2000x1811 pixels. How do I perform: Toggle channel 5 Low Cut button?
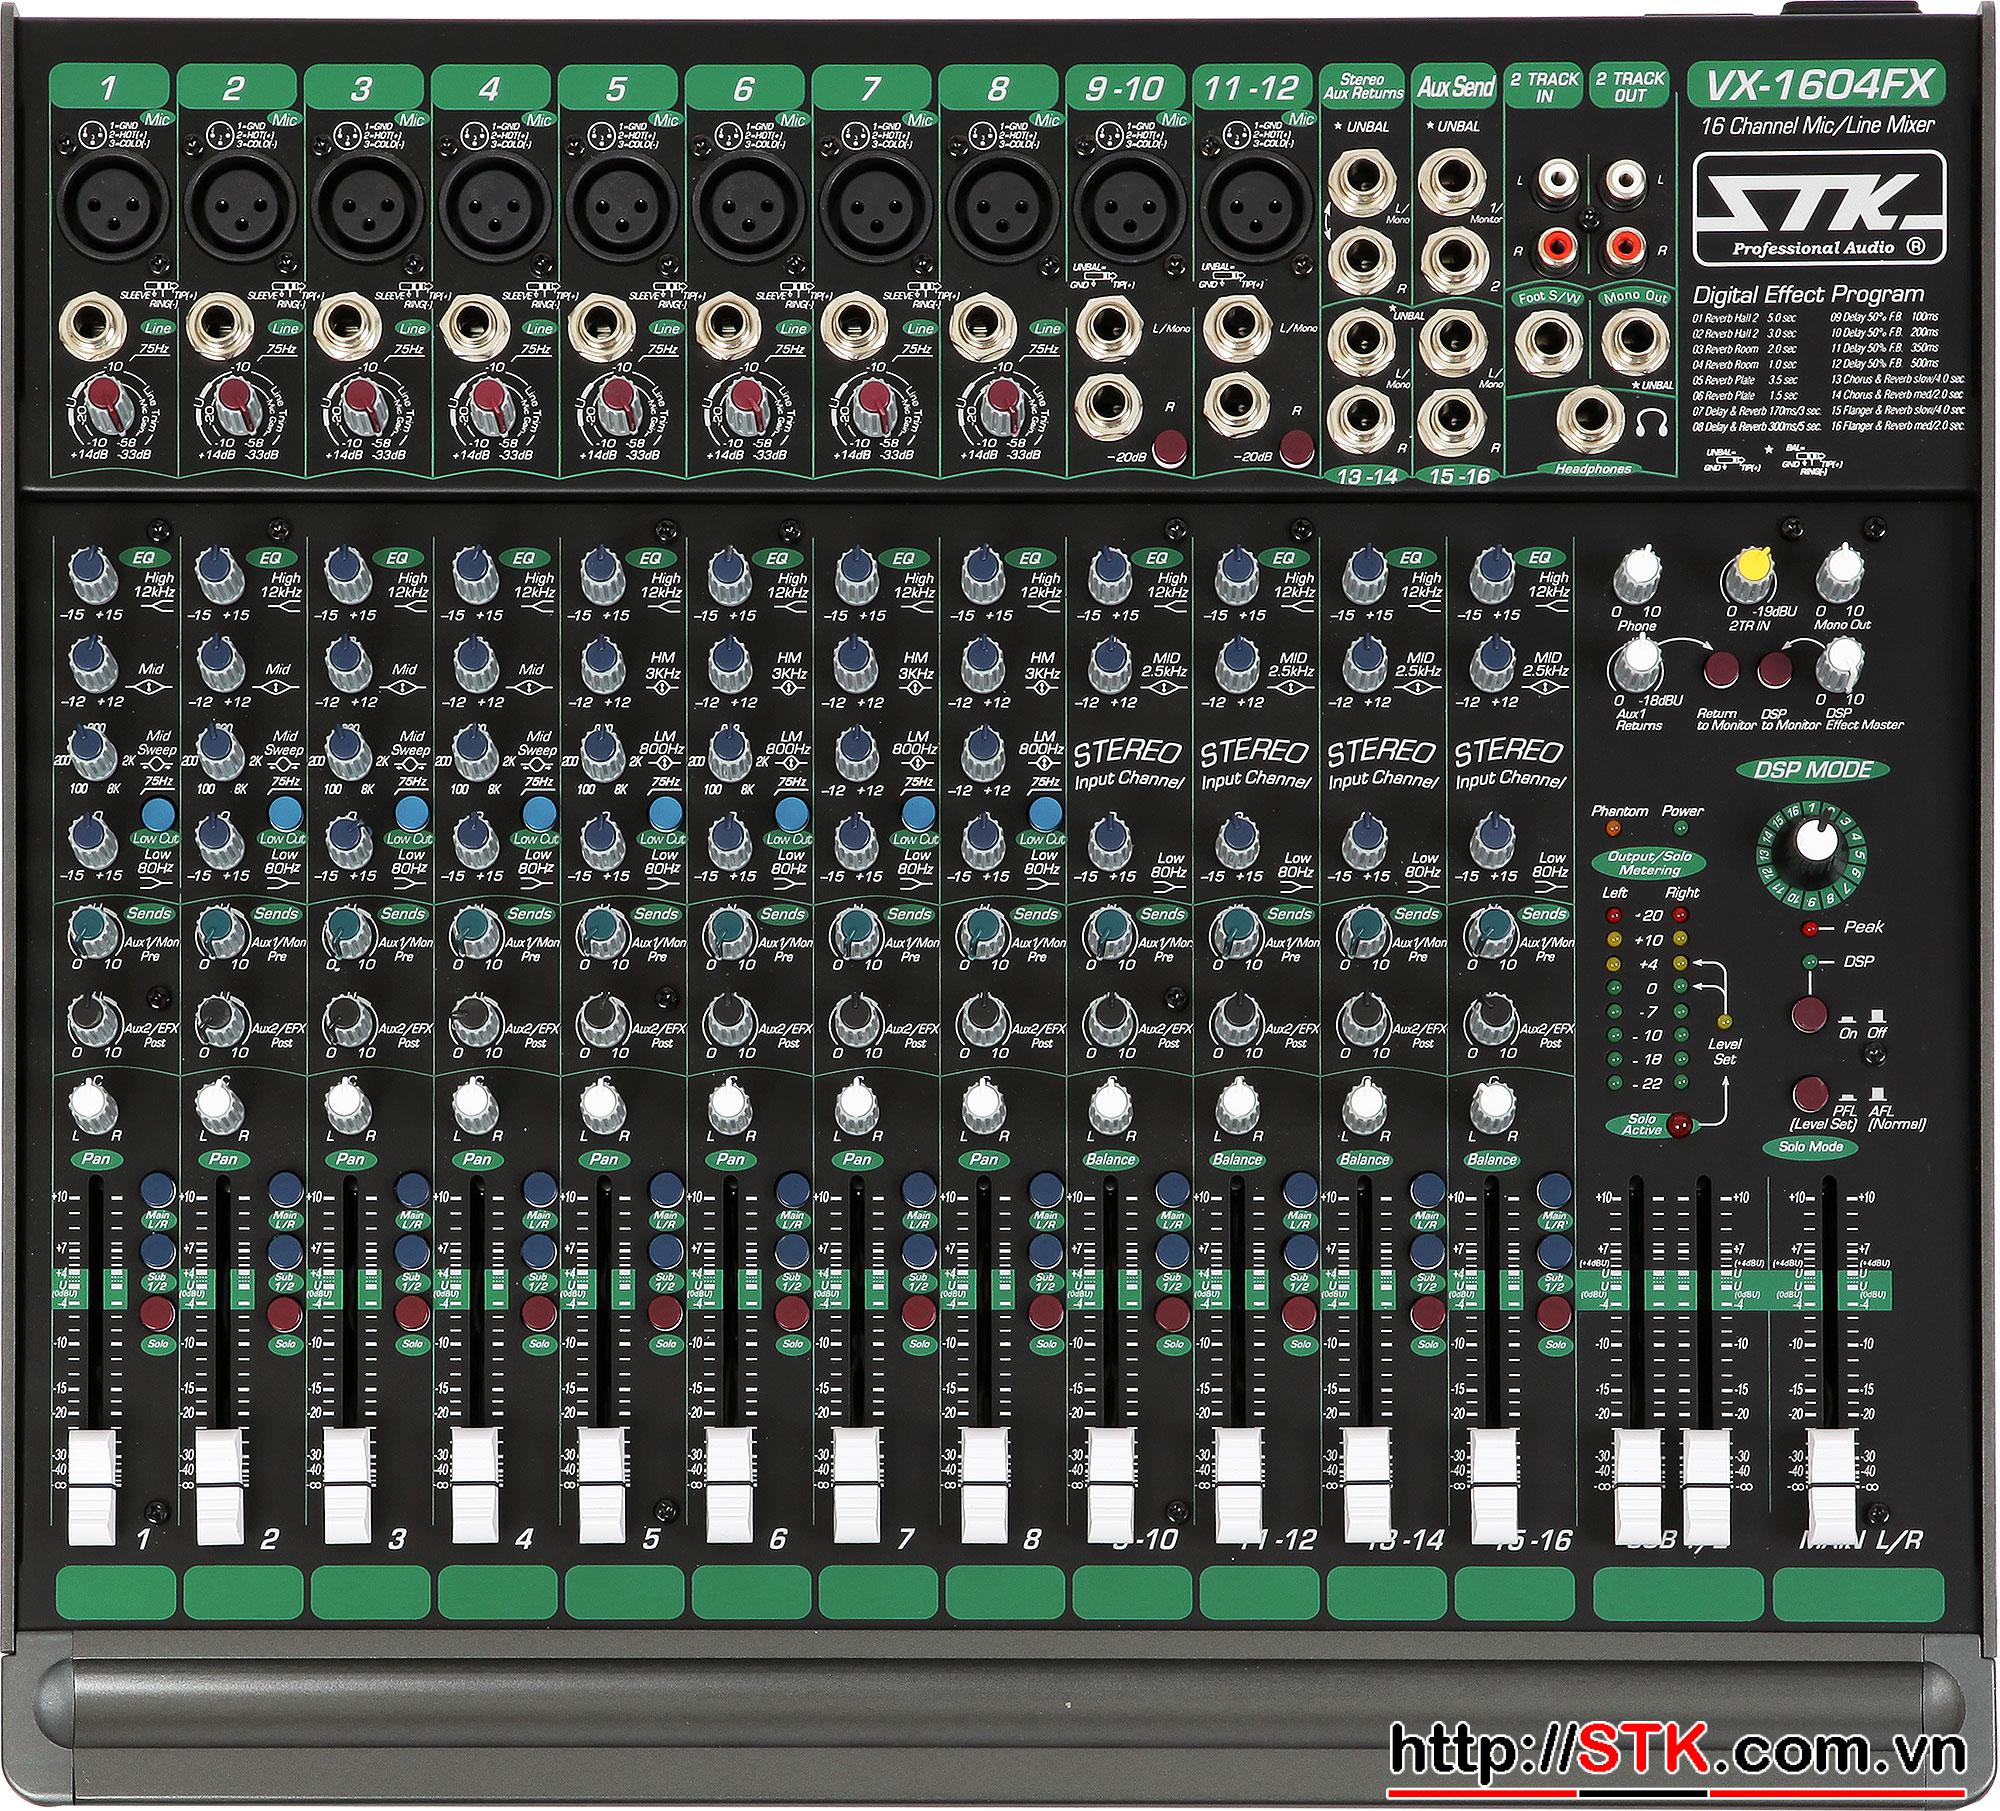click(665, 813)
